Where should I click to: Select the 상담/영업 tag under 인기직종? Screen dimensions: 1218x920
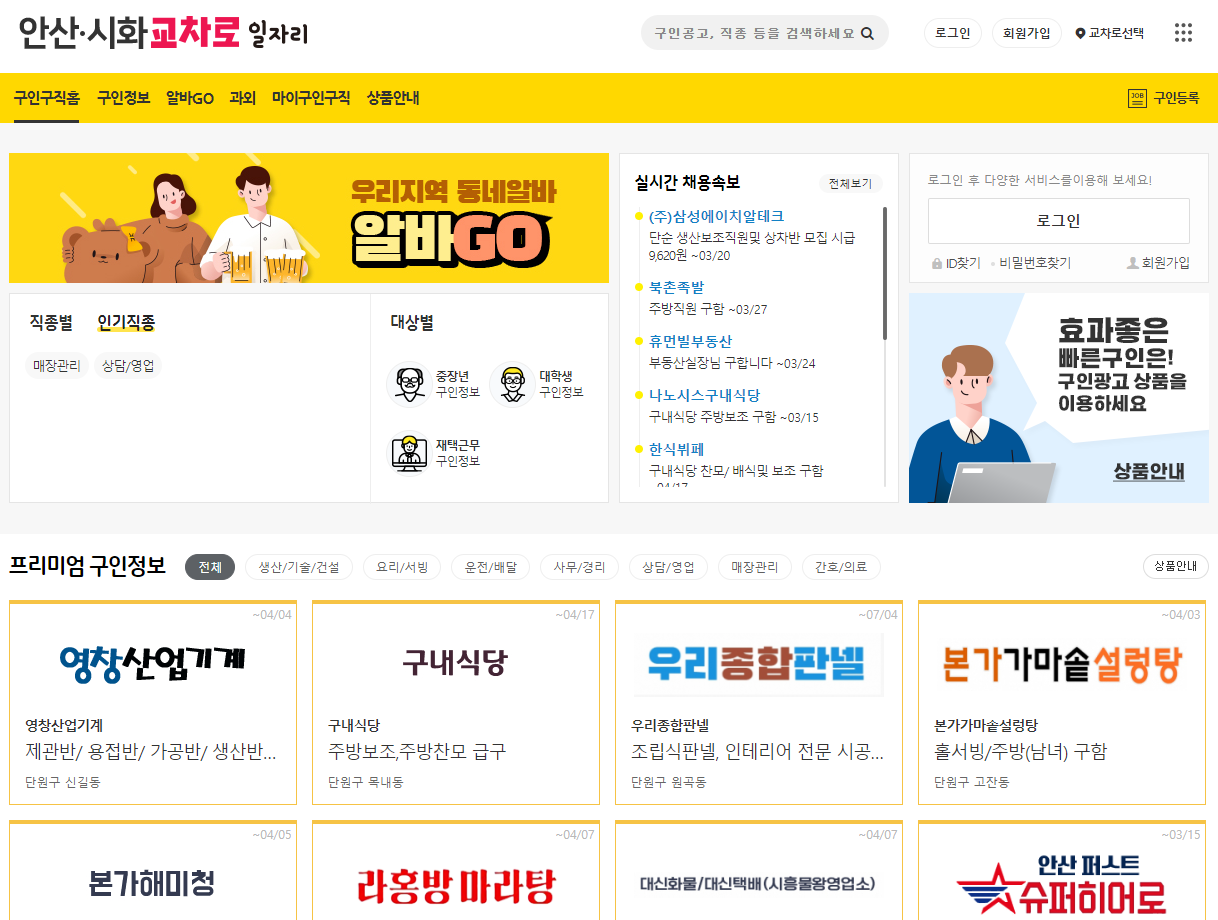[128, 366]
